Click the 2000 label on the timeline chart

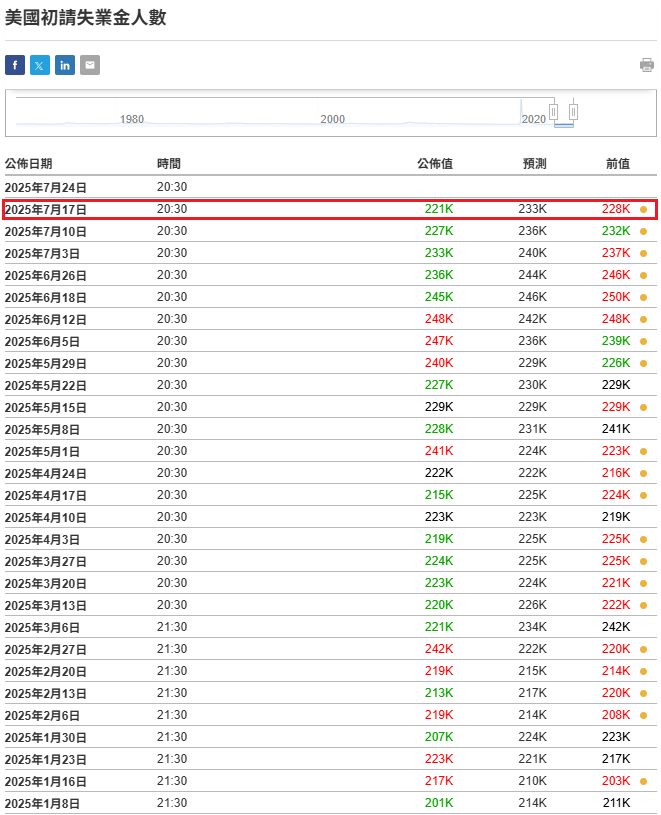coord(332,119)
